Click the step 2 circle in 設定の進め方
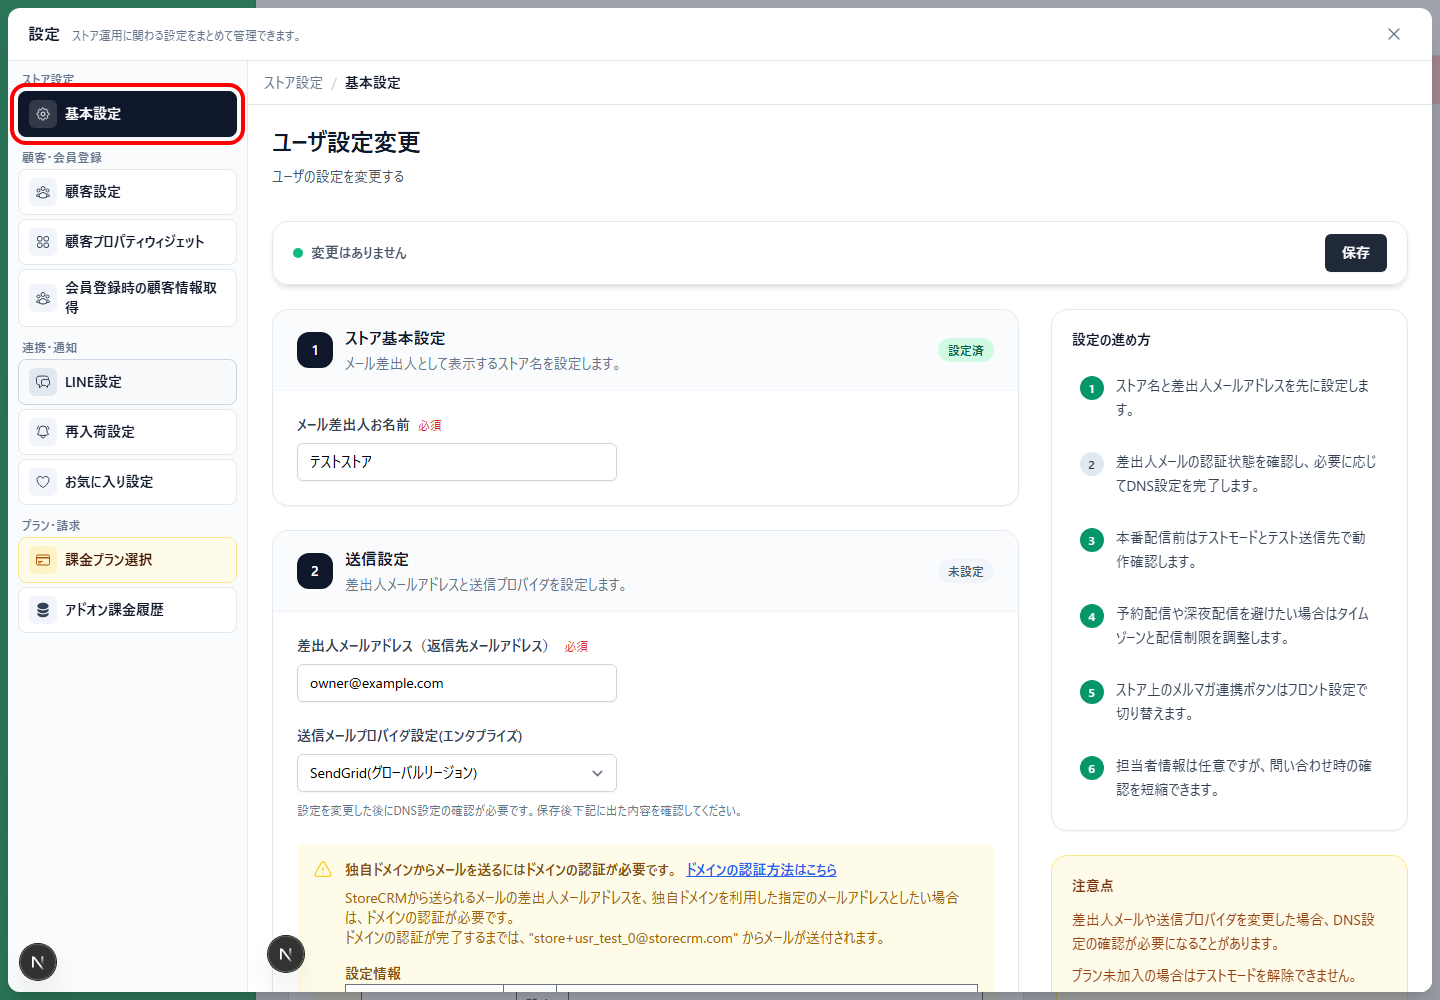The image size is (1440, 1000). [x=1092, y=464]
